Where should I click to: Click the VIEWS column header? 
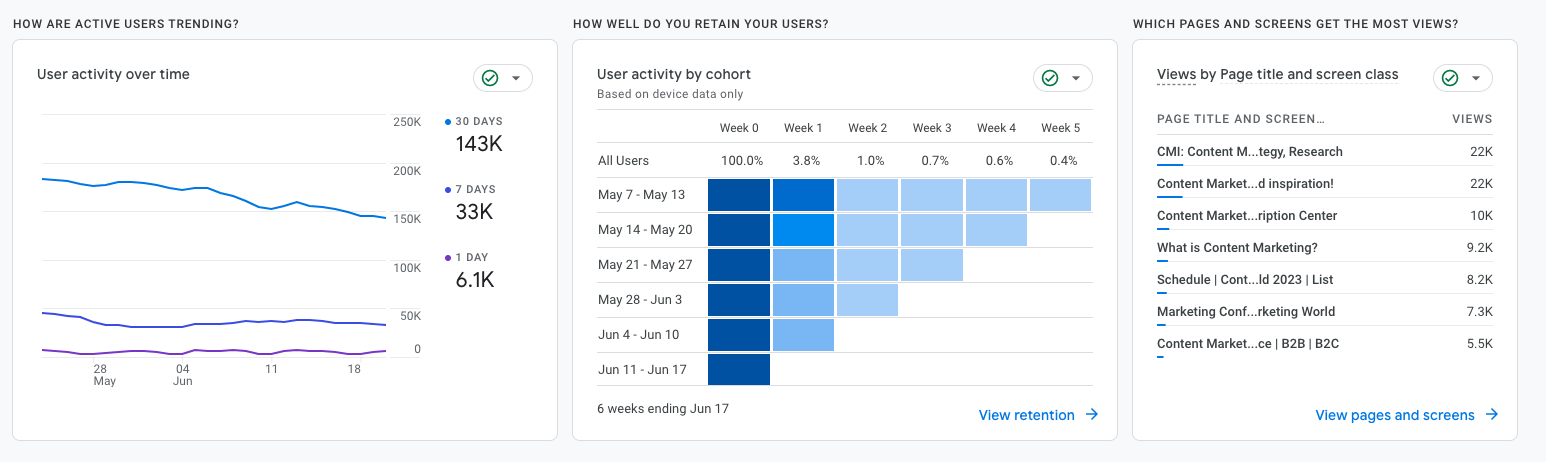point(1472,119)
